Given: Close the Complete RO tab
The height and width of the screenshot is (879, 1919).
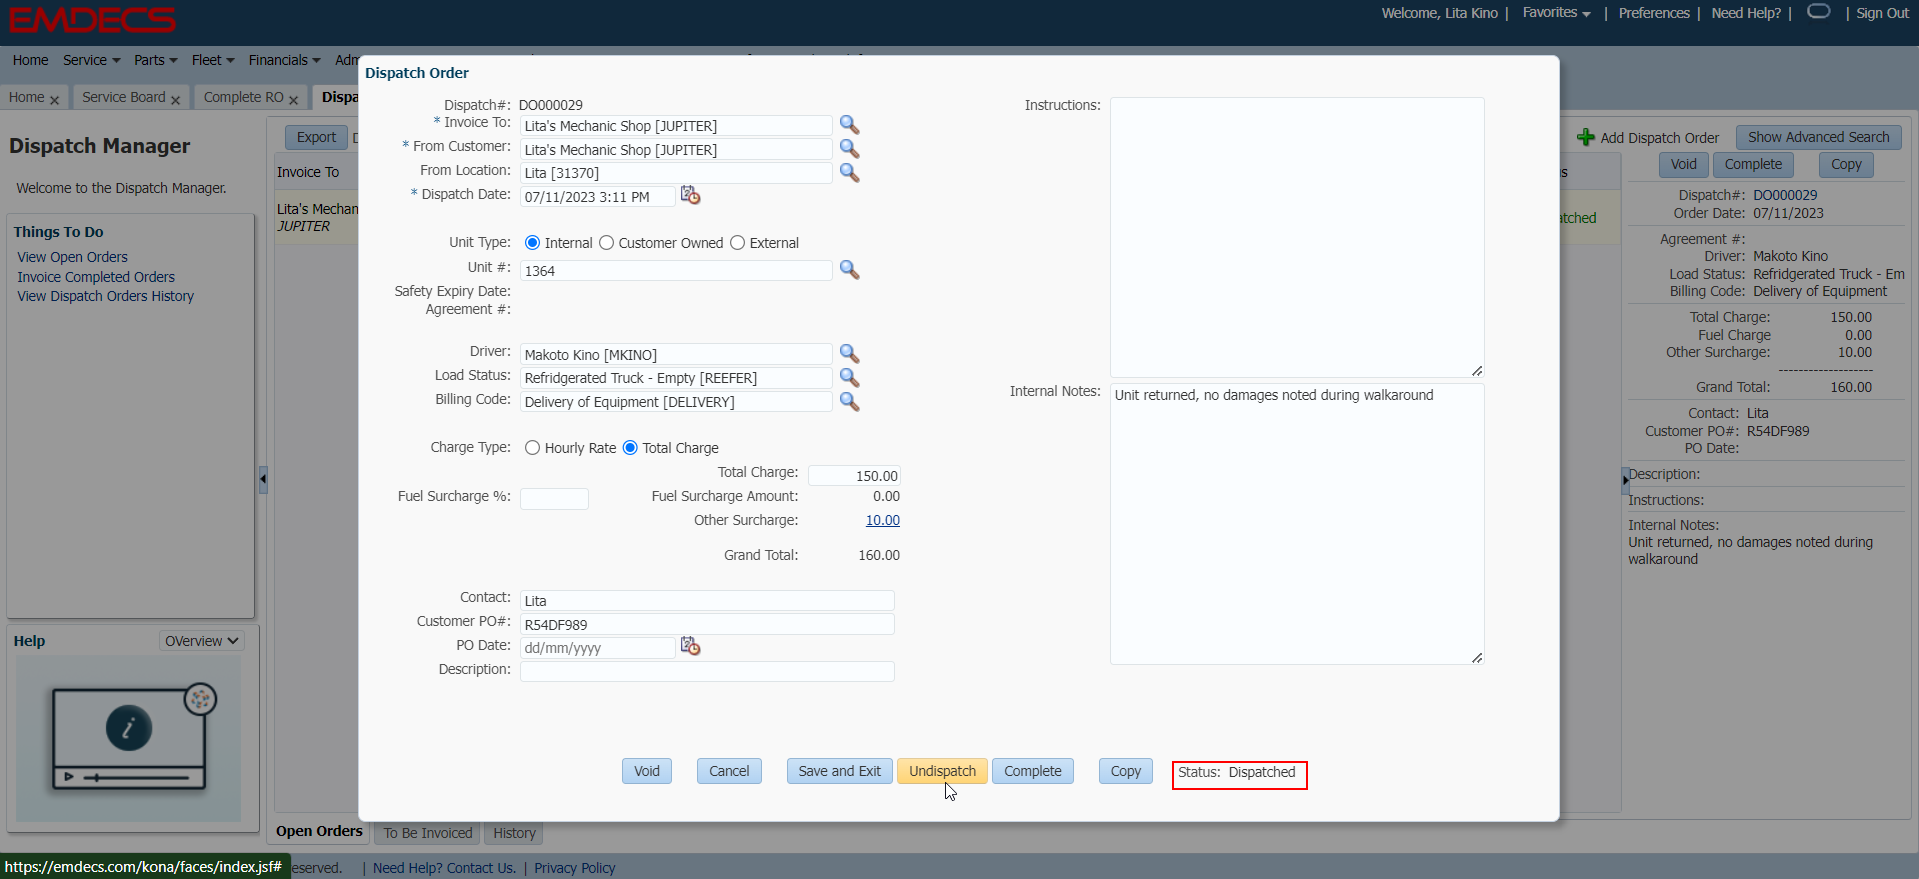Looking at the screenshot, I should 293,100.
